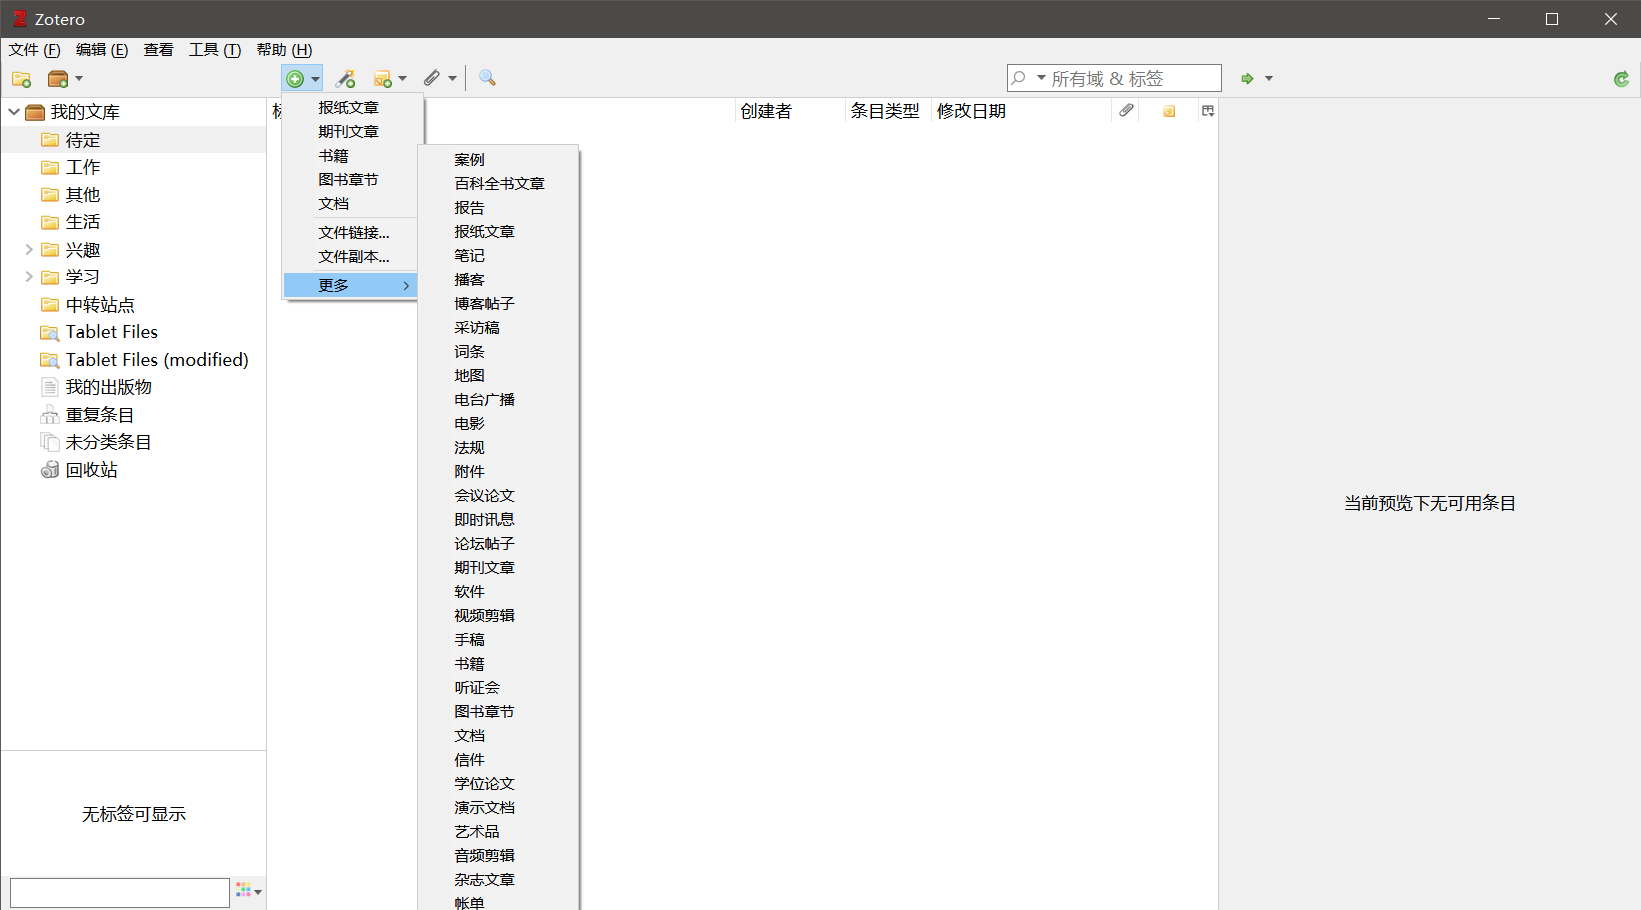Select the 回收站 trash item
1641x910 pixels.
pos(91,470)
